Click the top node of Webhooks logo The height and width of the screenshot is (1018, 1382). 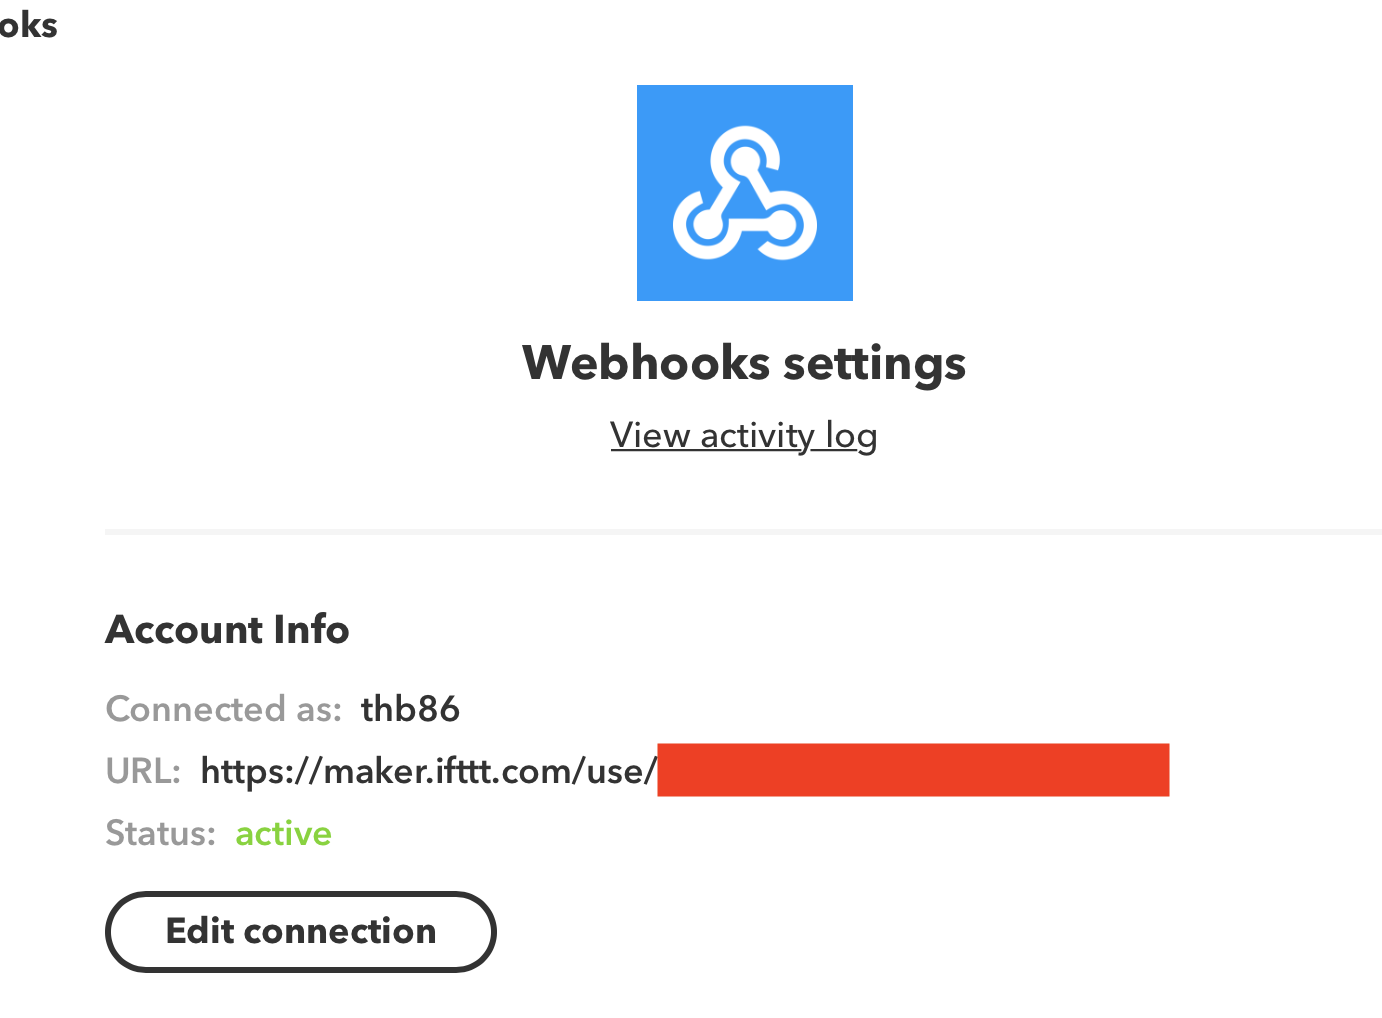click(x=744, y=160)
